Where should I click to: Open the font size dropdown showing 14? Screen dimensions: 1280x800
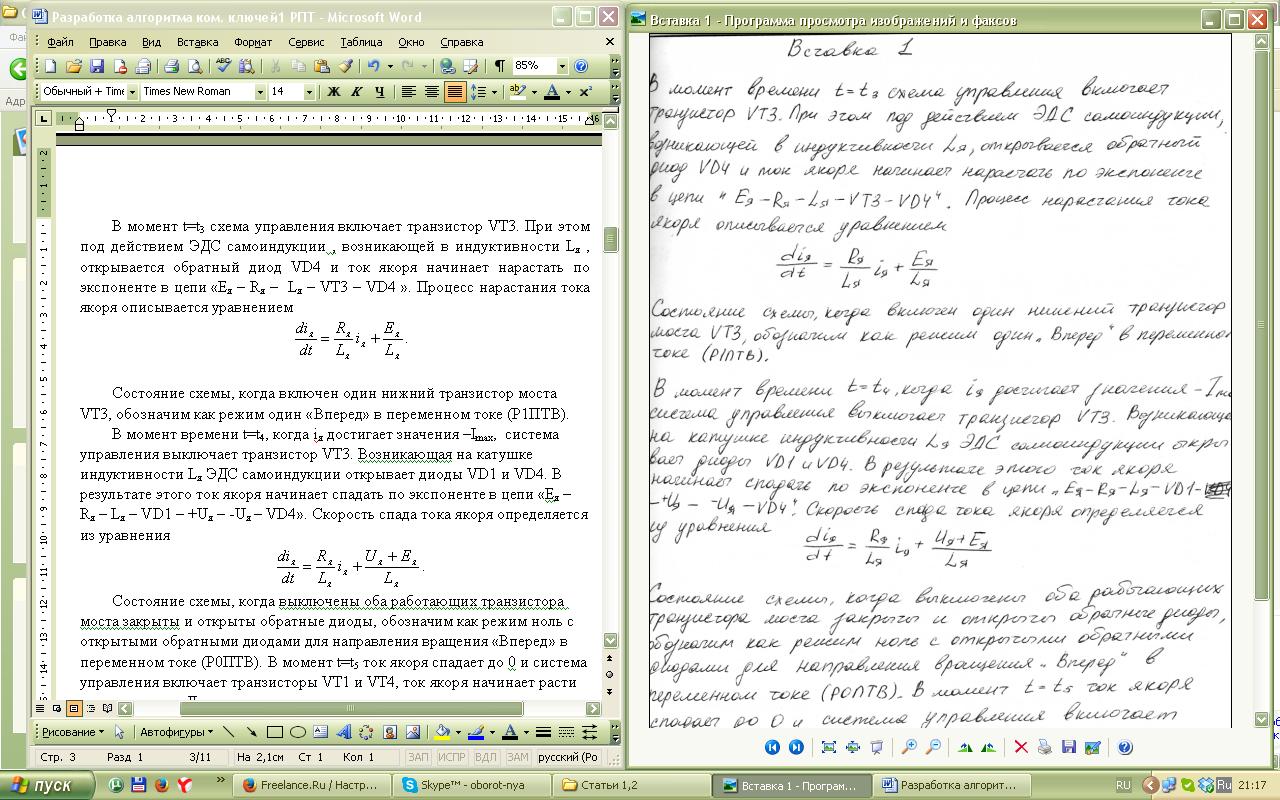tap(308, 92)
